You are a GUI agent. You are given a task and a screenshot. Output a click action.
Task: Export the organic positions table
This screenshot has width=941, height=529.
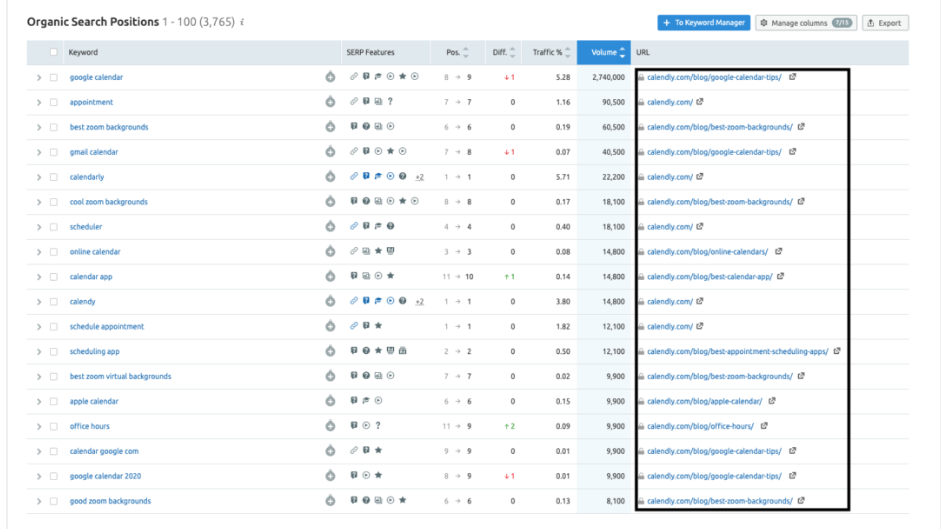pos(884,22)
